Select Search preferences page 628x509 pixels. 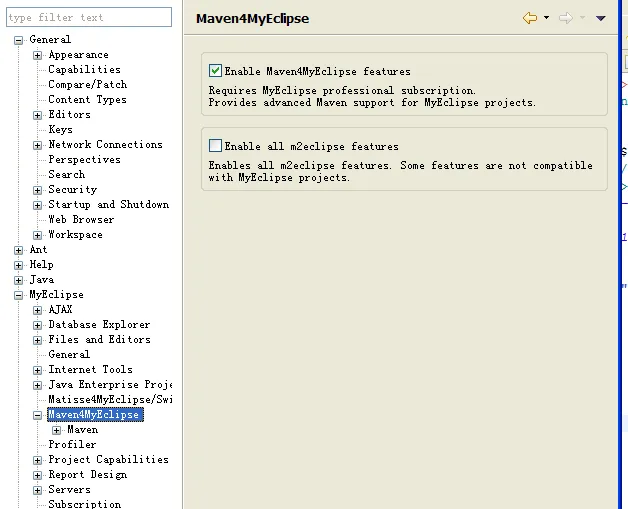tap(66, 174)
